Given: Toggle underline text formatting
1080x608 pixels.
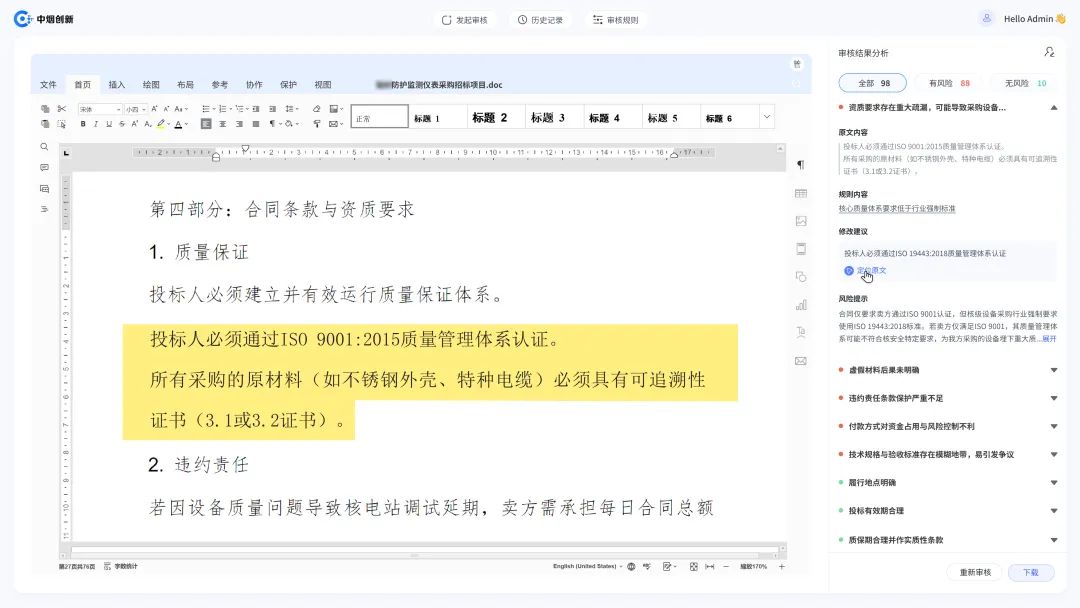Looking at the screenshot, I should 108,124.
